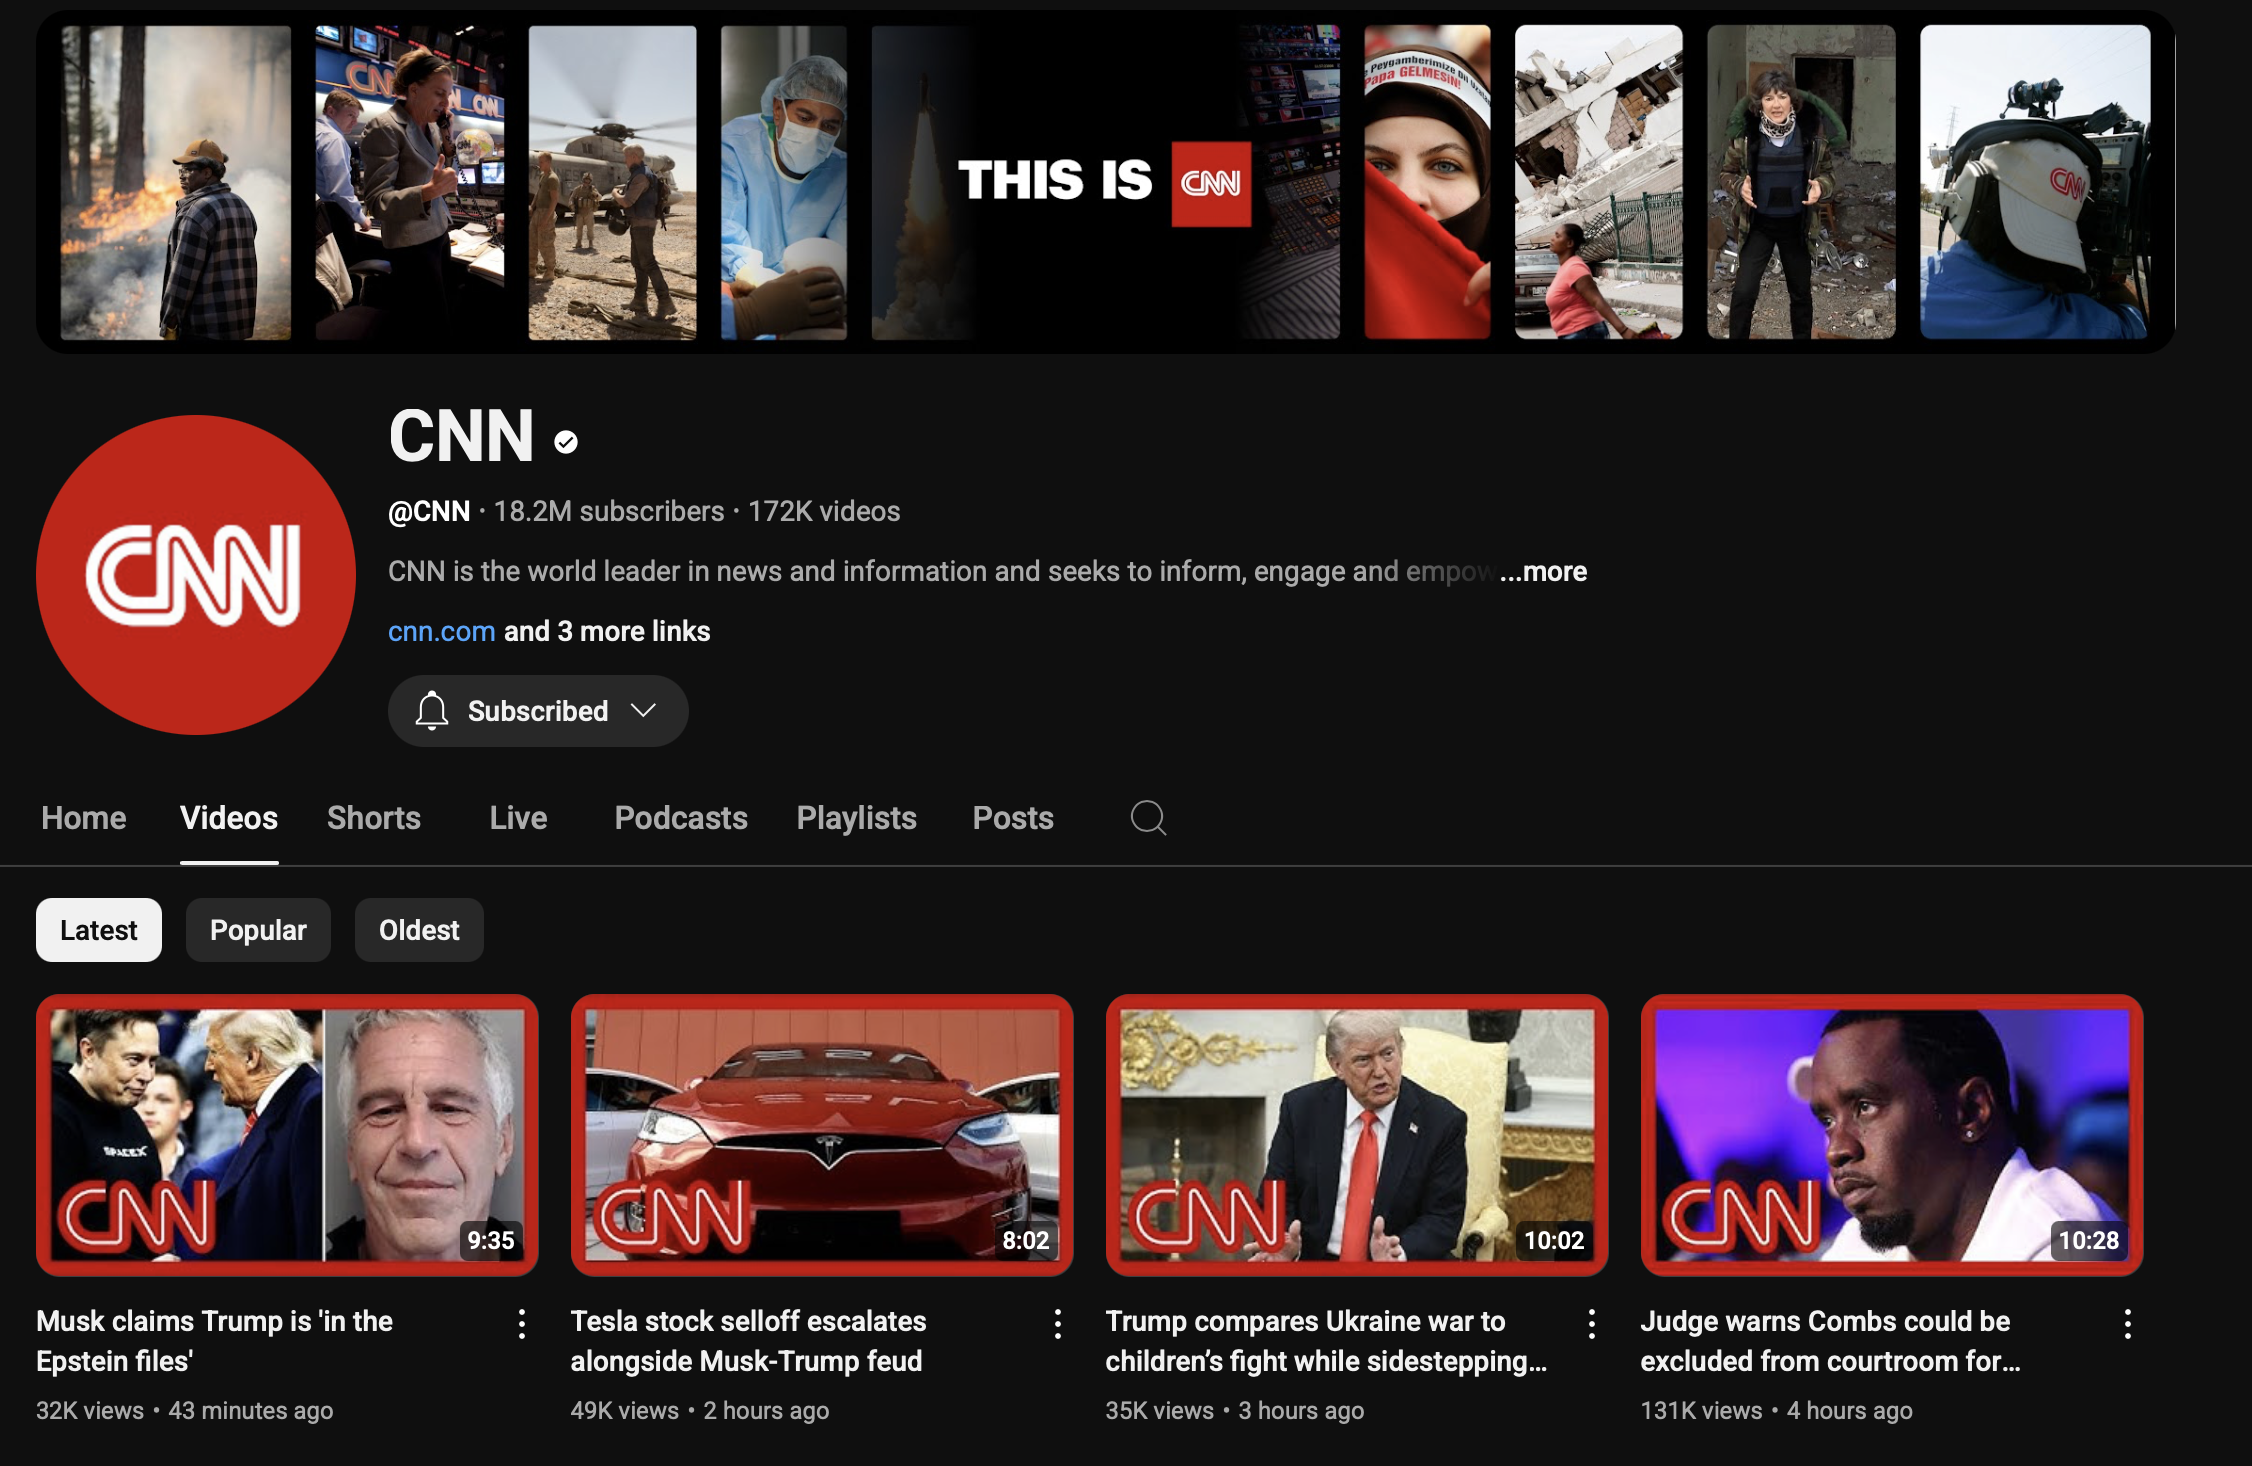Open the Posts tab
Screen dimensions: 2252x1466
click(1013, 818)
